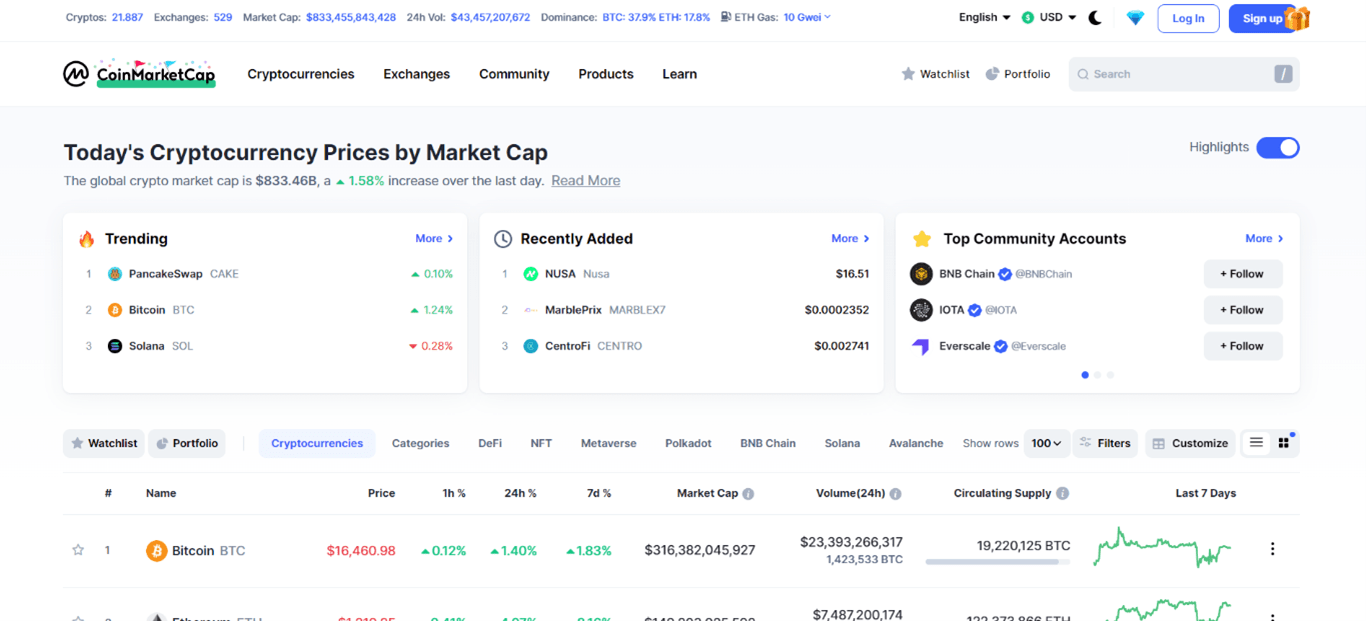
Task: Open the Customize options
Action: 1191,443
